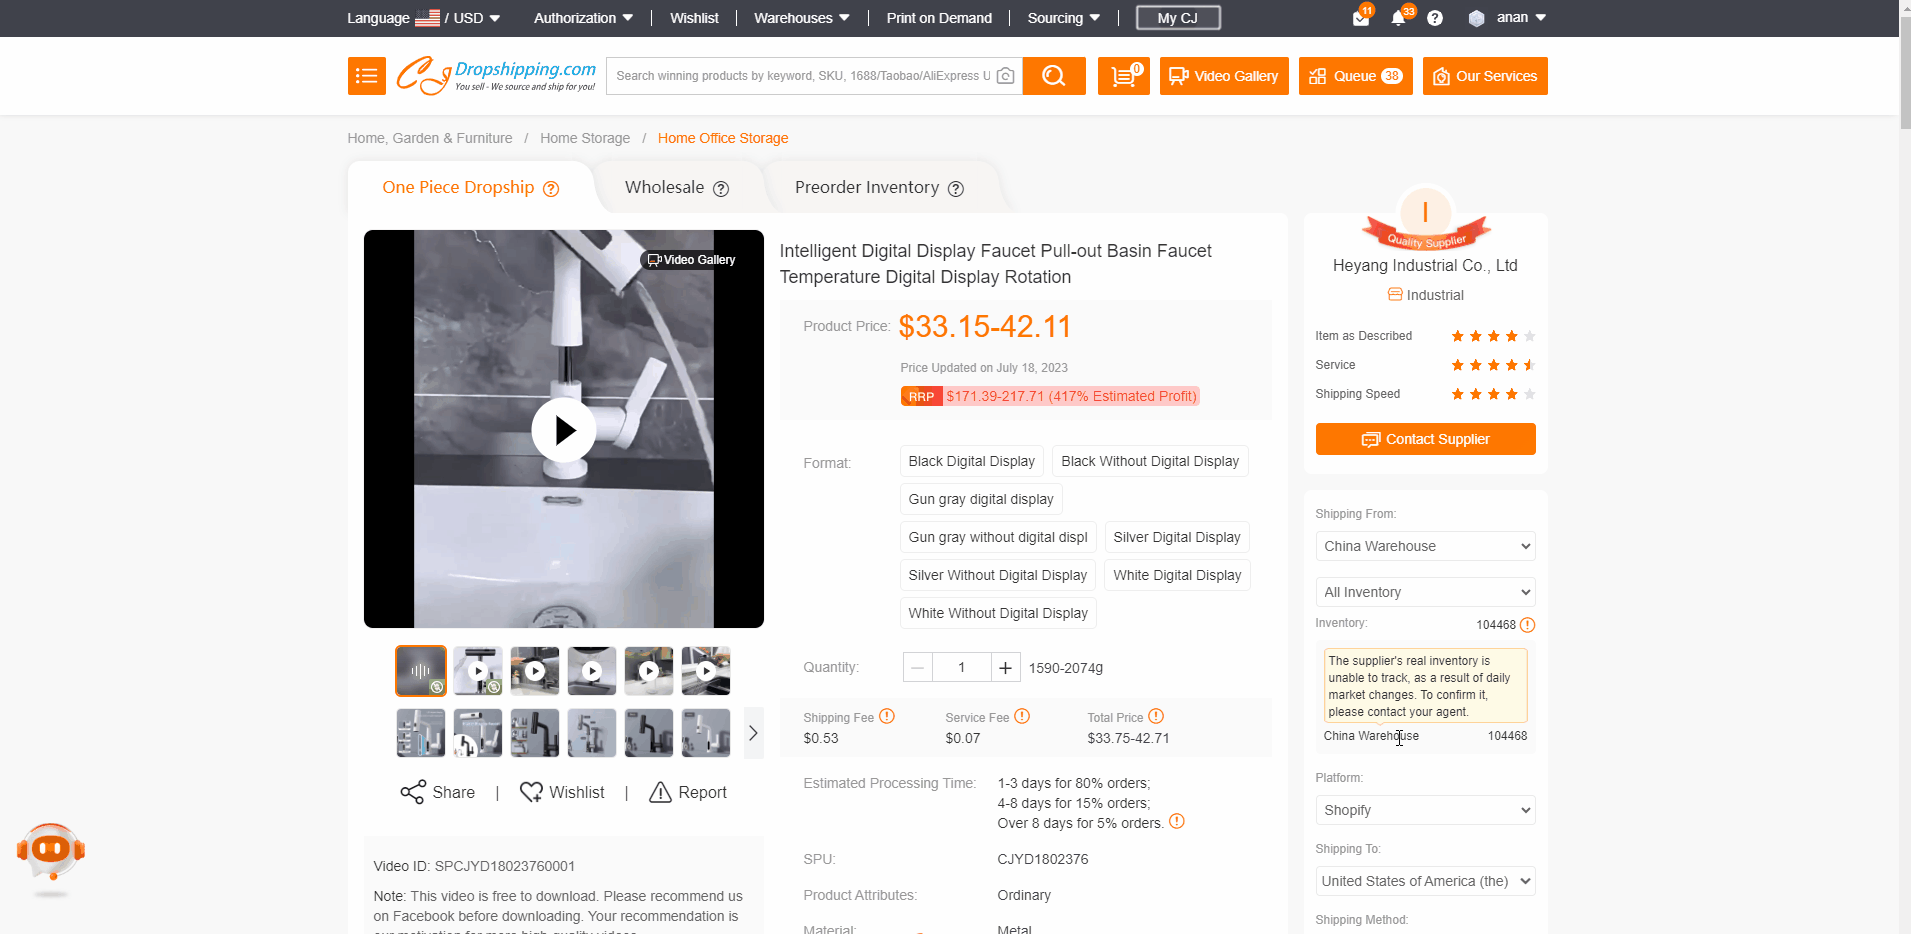Click the camera image search icon
This screenshot has width=1911, height=934.
[1006, 76]
